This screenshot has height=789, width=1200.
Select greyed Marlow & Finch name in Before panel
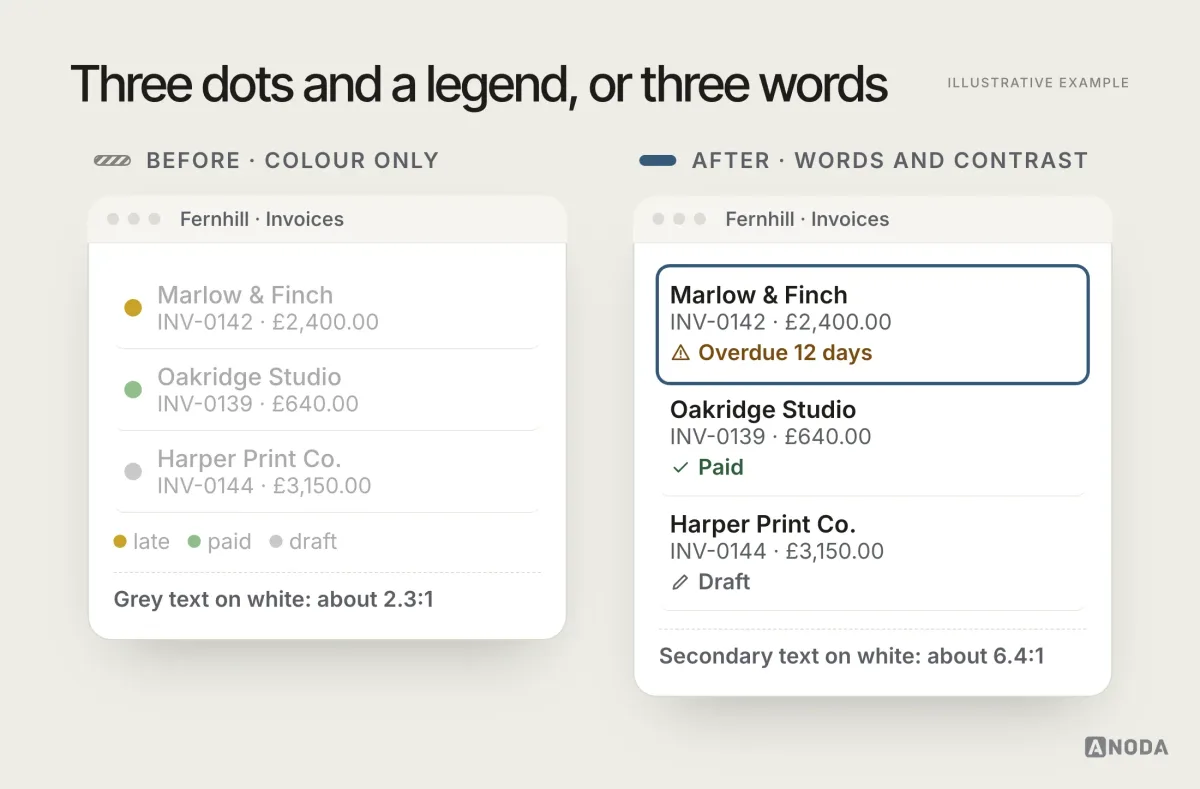point(245,295)
